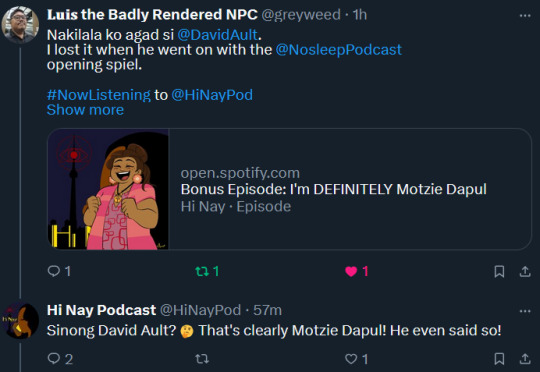This screenshot has height=372, width=540.
Task: Bookmark the Hi Nay Podcast reply
Action: [x=499, y=359]
